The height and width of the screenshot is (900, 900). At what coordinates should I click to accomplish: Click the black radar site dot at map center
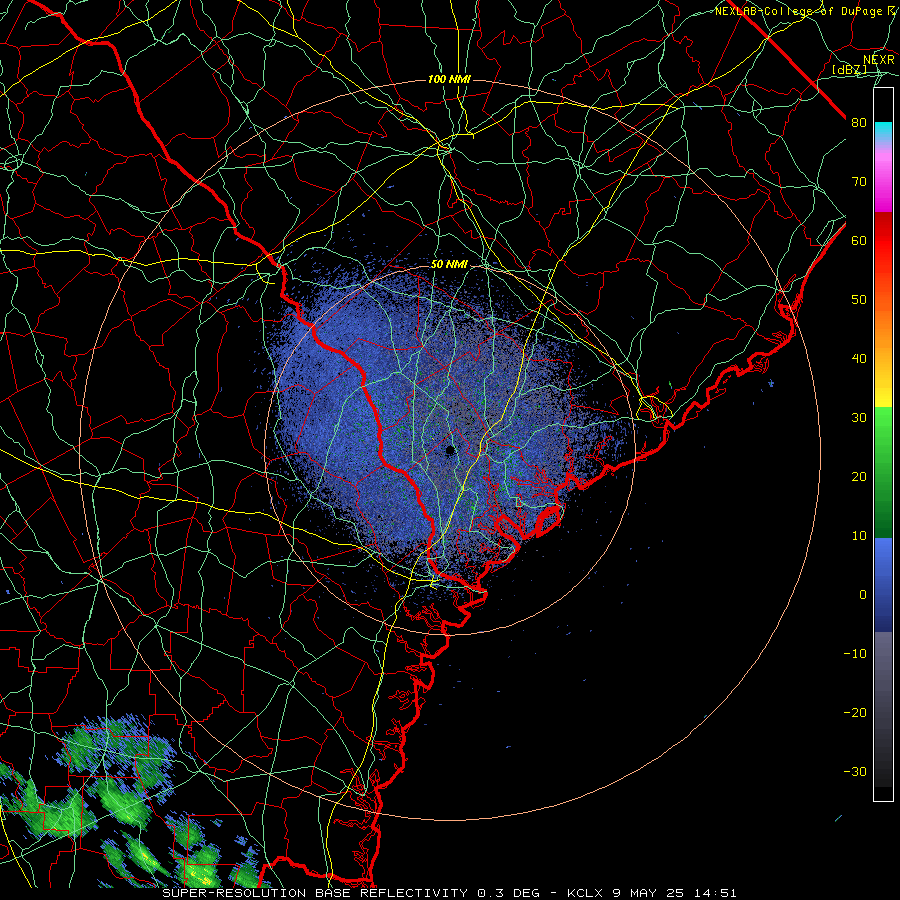450,450
